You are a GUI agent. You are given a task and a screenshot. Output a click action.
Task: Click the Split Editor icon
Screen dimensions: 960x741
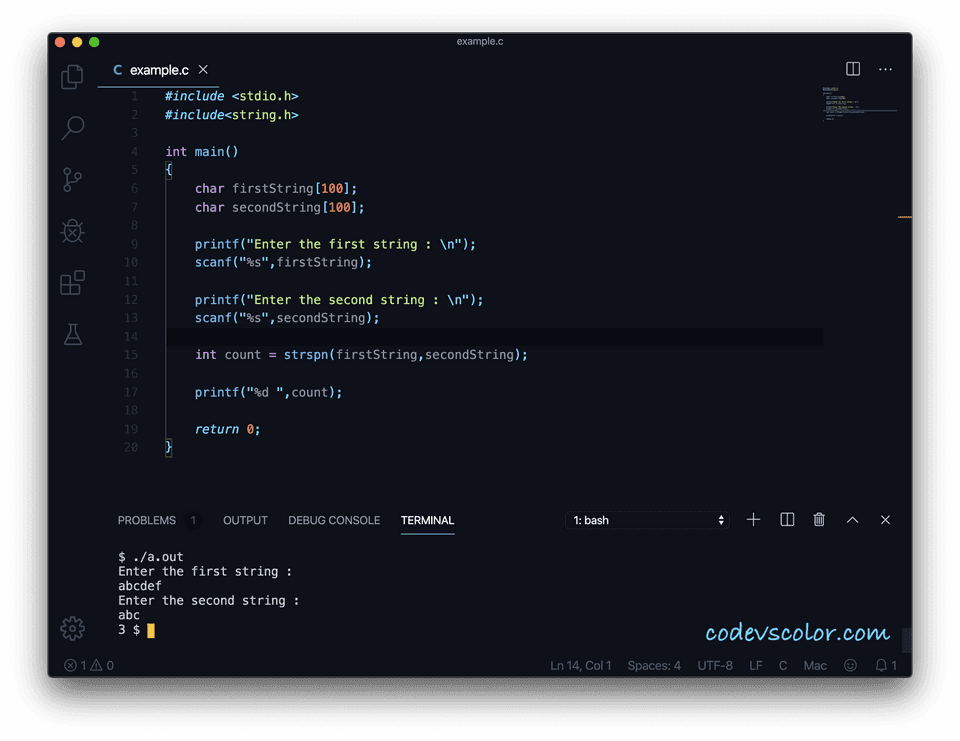852,69
